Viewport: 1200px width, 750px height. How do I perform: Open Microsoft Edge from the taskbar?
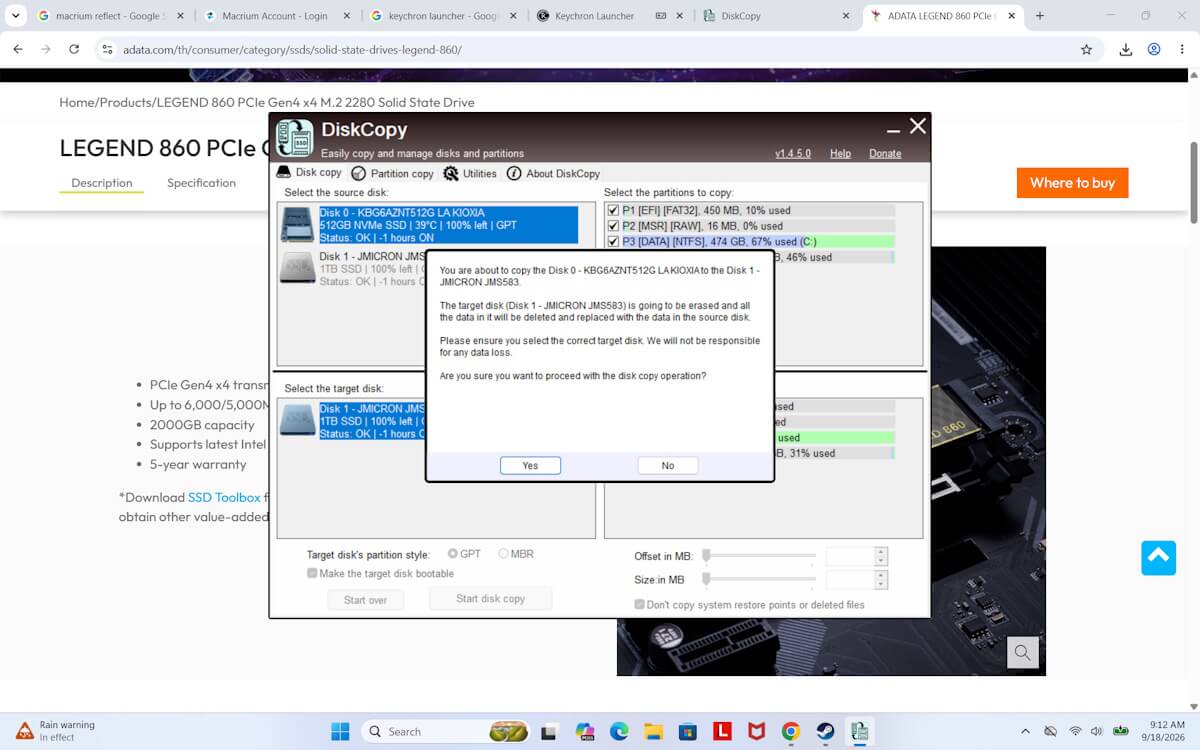(x=619, y=731)
